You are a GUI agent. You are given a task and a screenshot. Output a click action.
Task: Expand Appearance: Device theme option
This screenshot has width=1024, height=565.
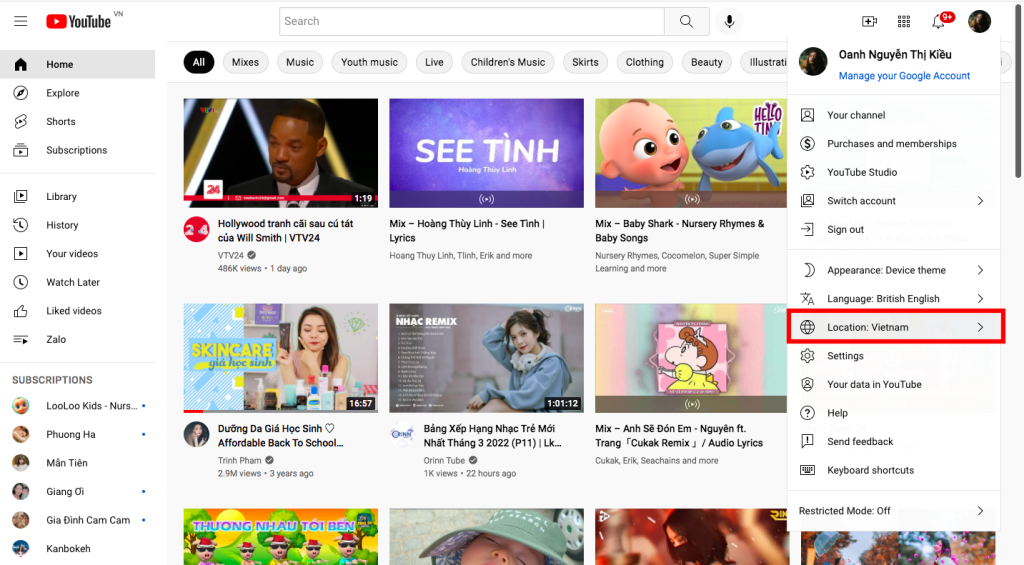tap(893, 270)
